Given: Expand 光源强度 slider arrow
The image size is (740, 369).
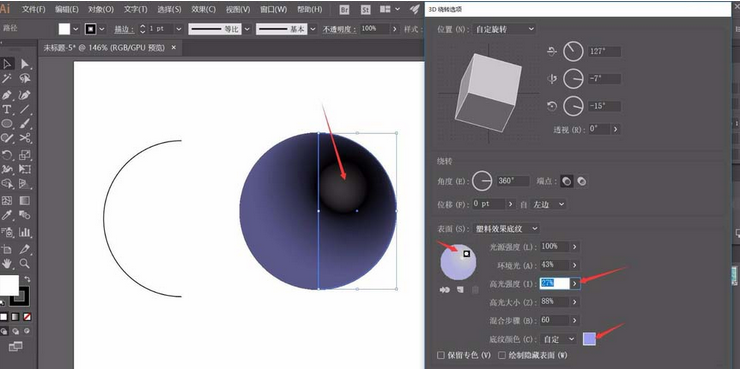Looking at the screenshot, I should click(574, 246).
